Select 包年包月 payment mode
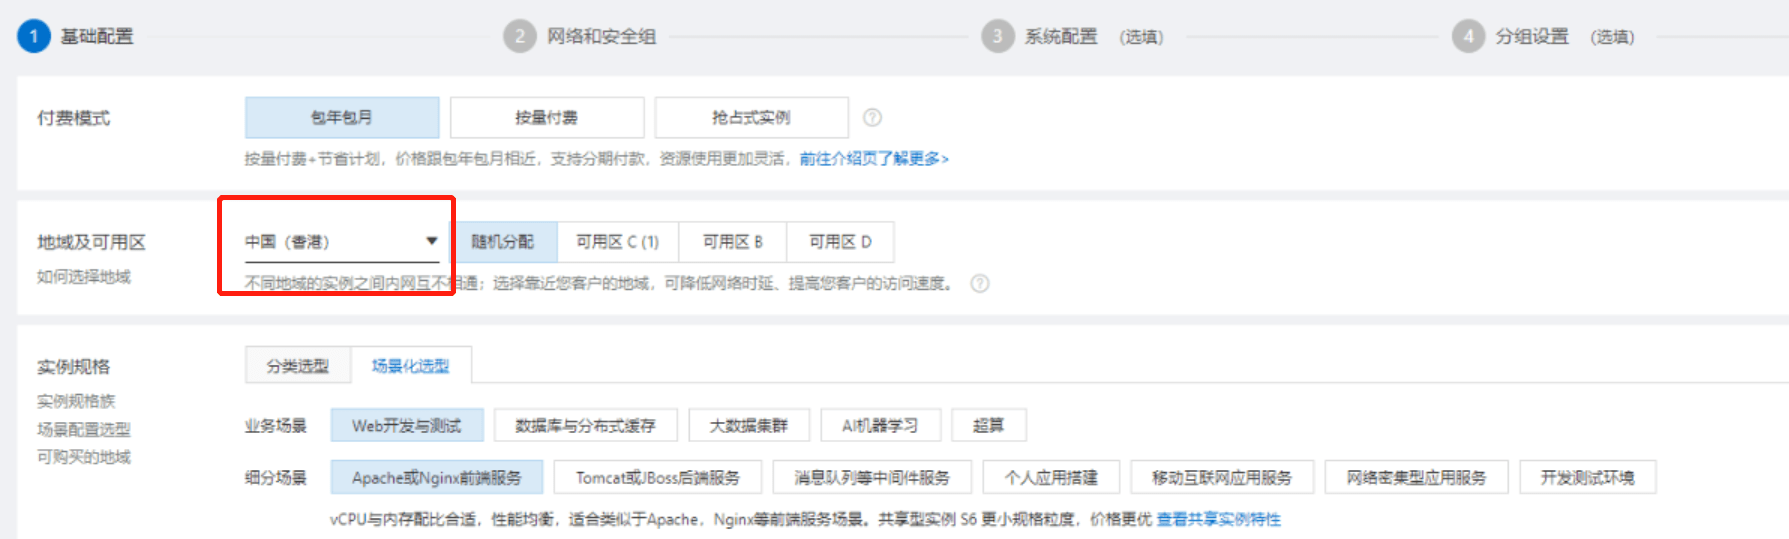This screenshot has height=539, width=1789. click(x=341, y=118)
